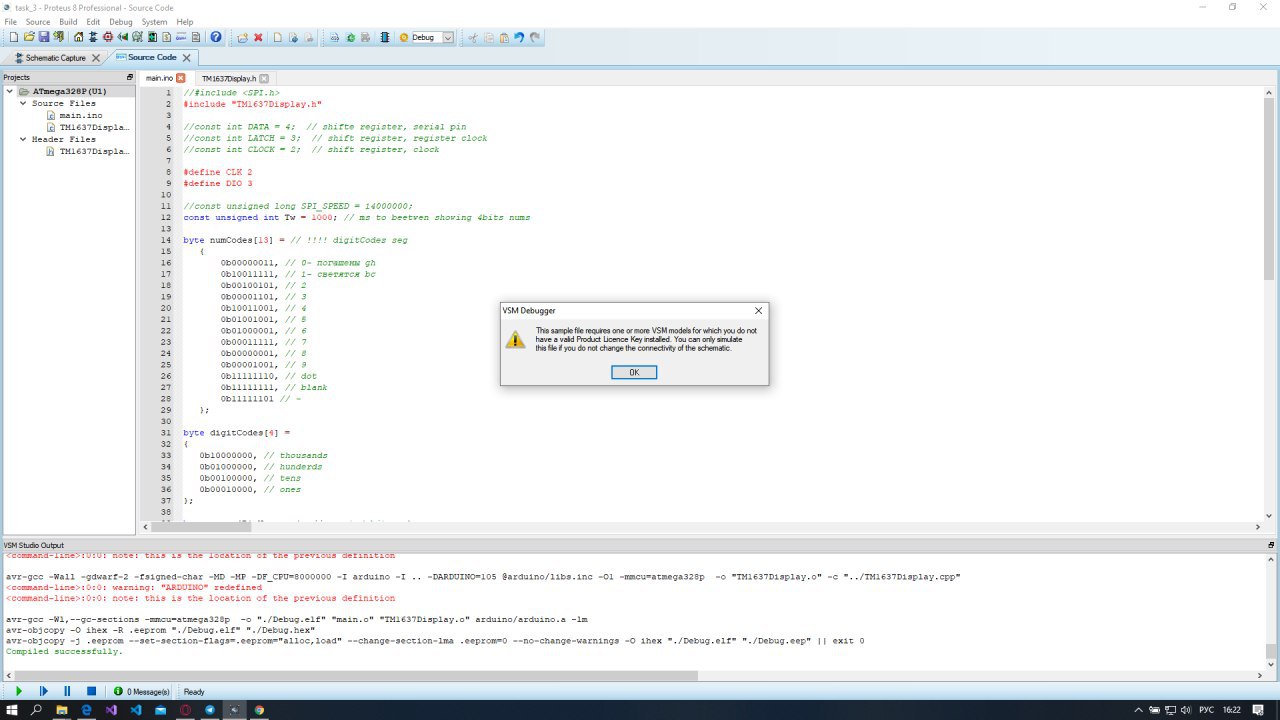This screenshot has height=720, width=1280.
Task: Open the Debug menu
Action: 121,21
